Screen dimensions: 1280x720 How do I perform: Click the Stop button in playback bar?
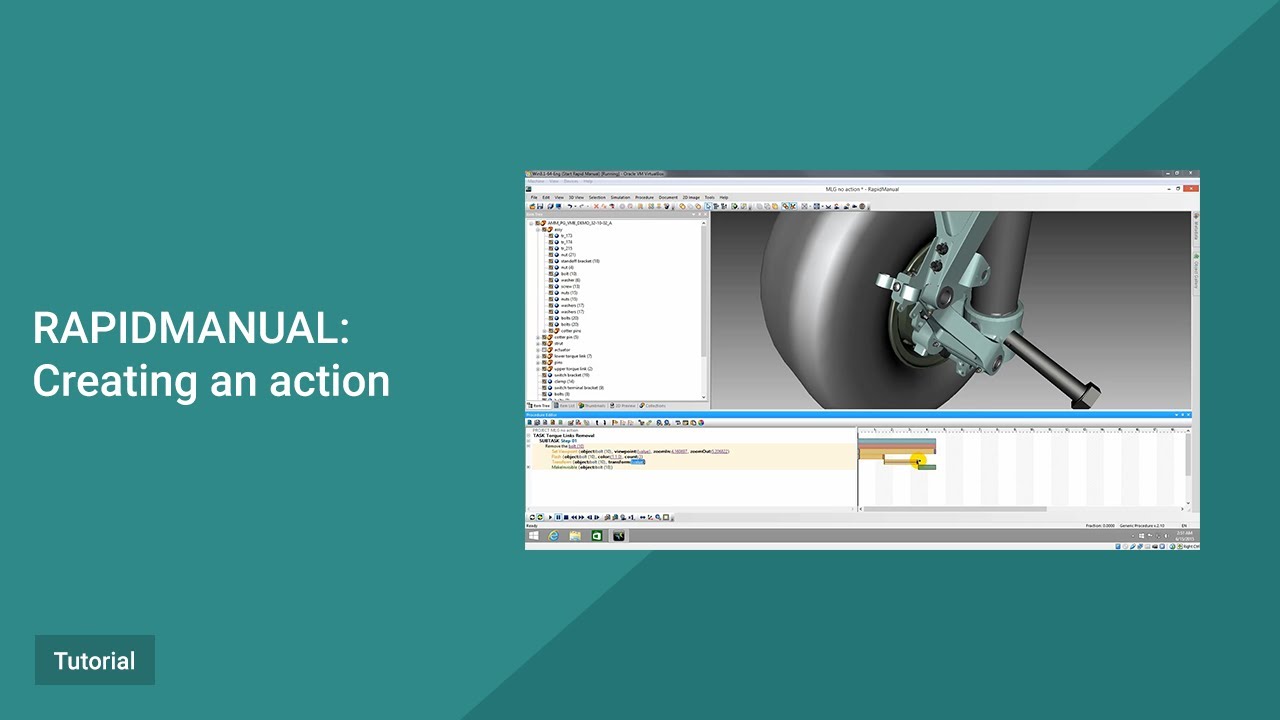[566, 517]
